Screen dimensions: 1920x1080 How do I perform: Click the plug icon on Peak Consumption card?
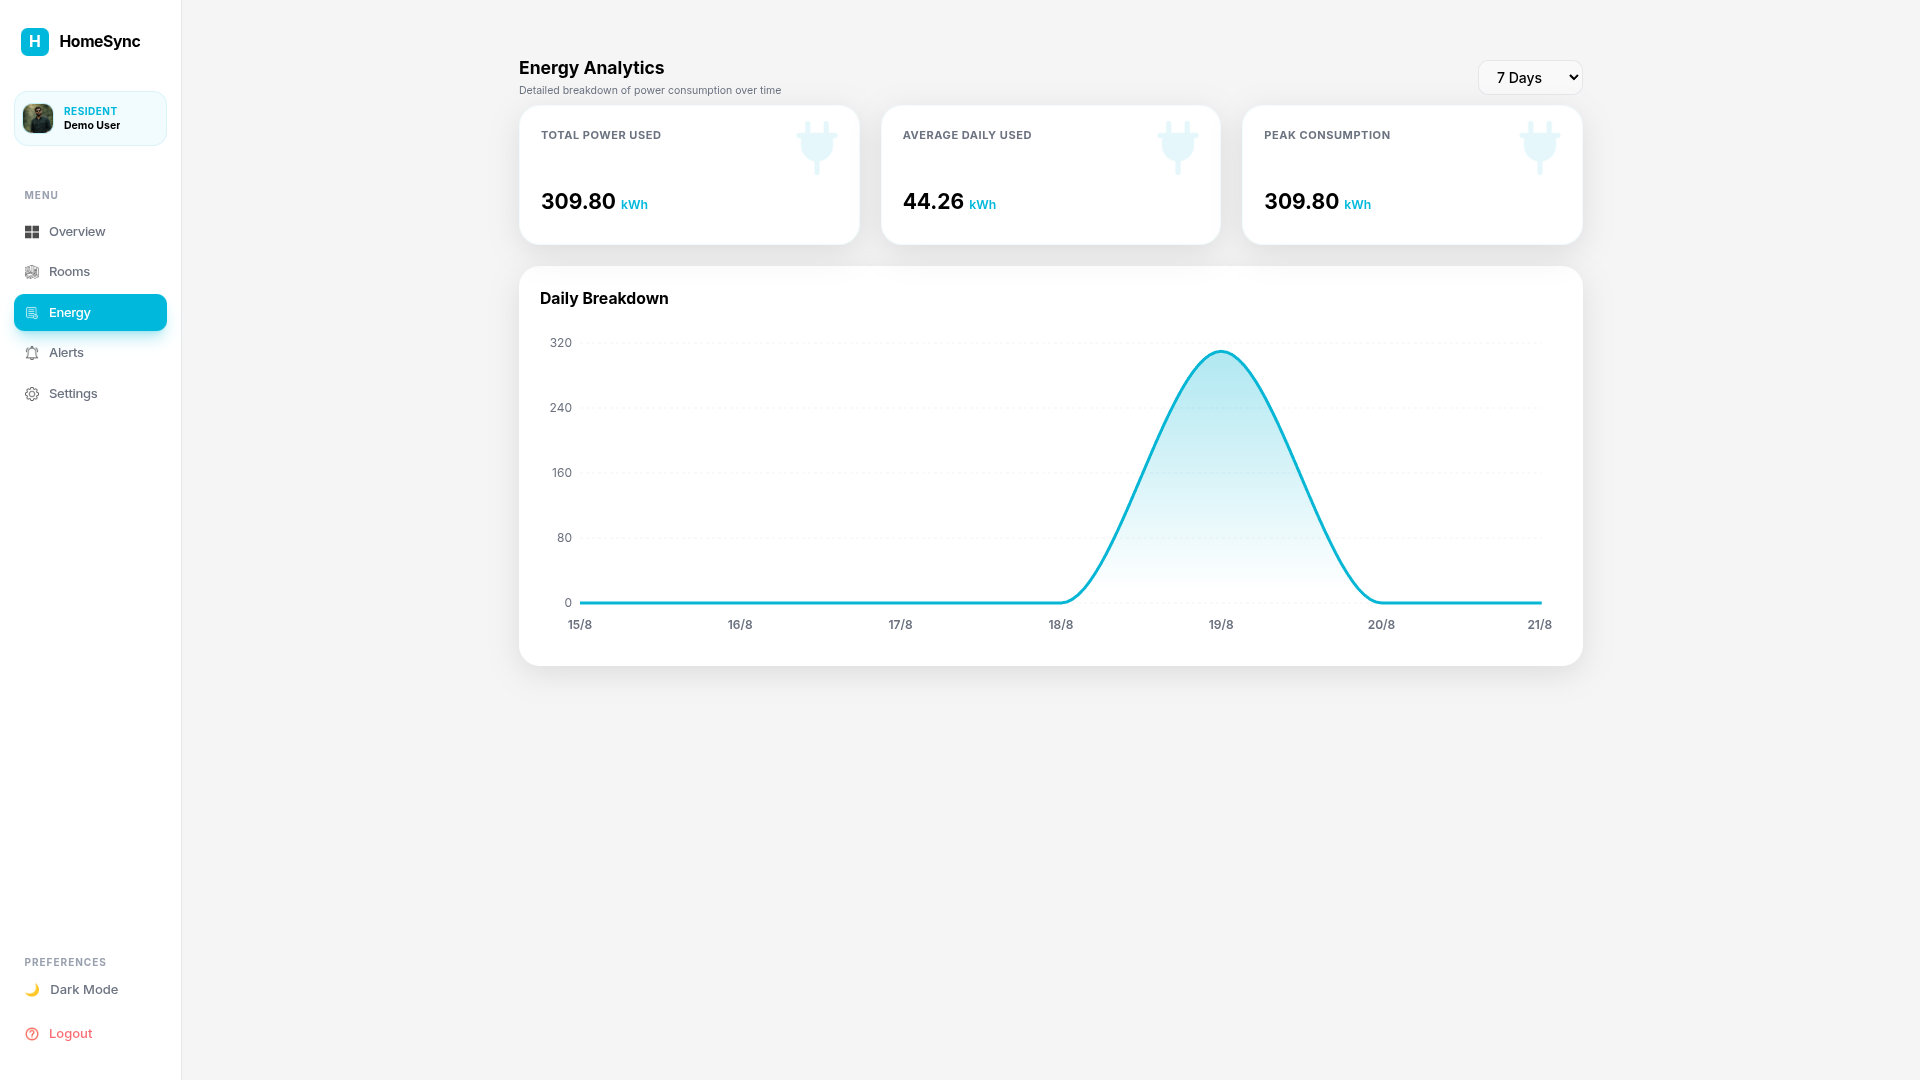(1540, 148)
